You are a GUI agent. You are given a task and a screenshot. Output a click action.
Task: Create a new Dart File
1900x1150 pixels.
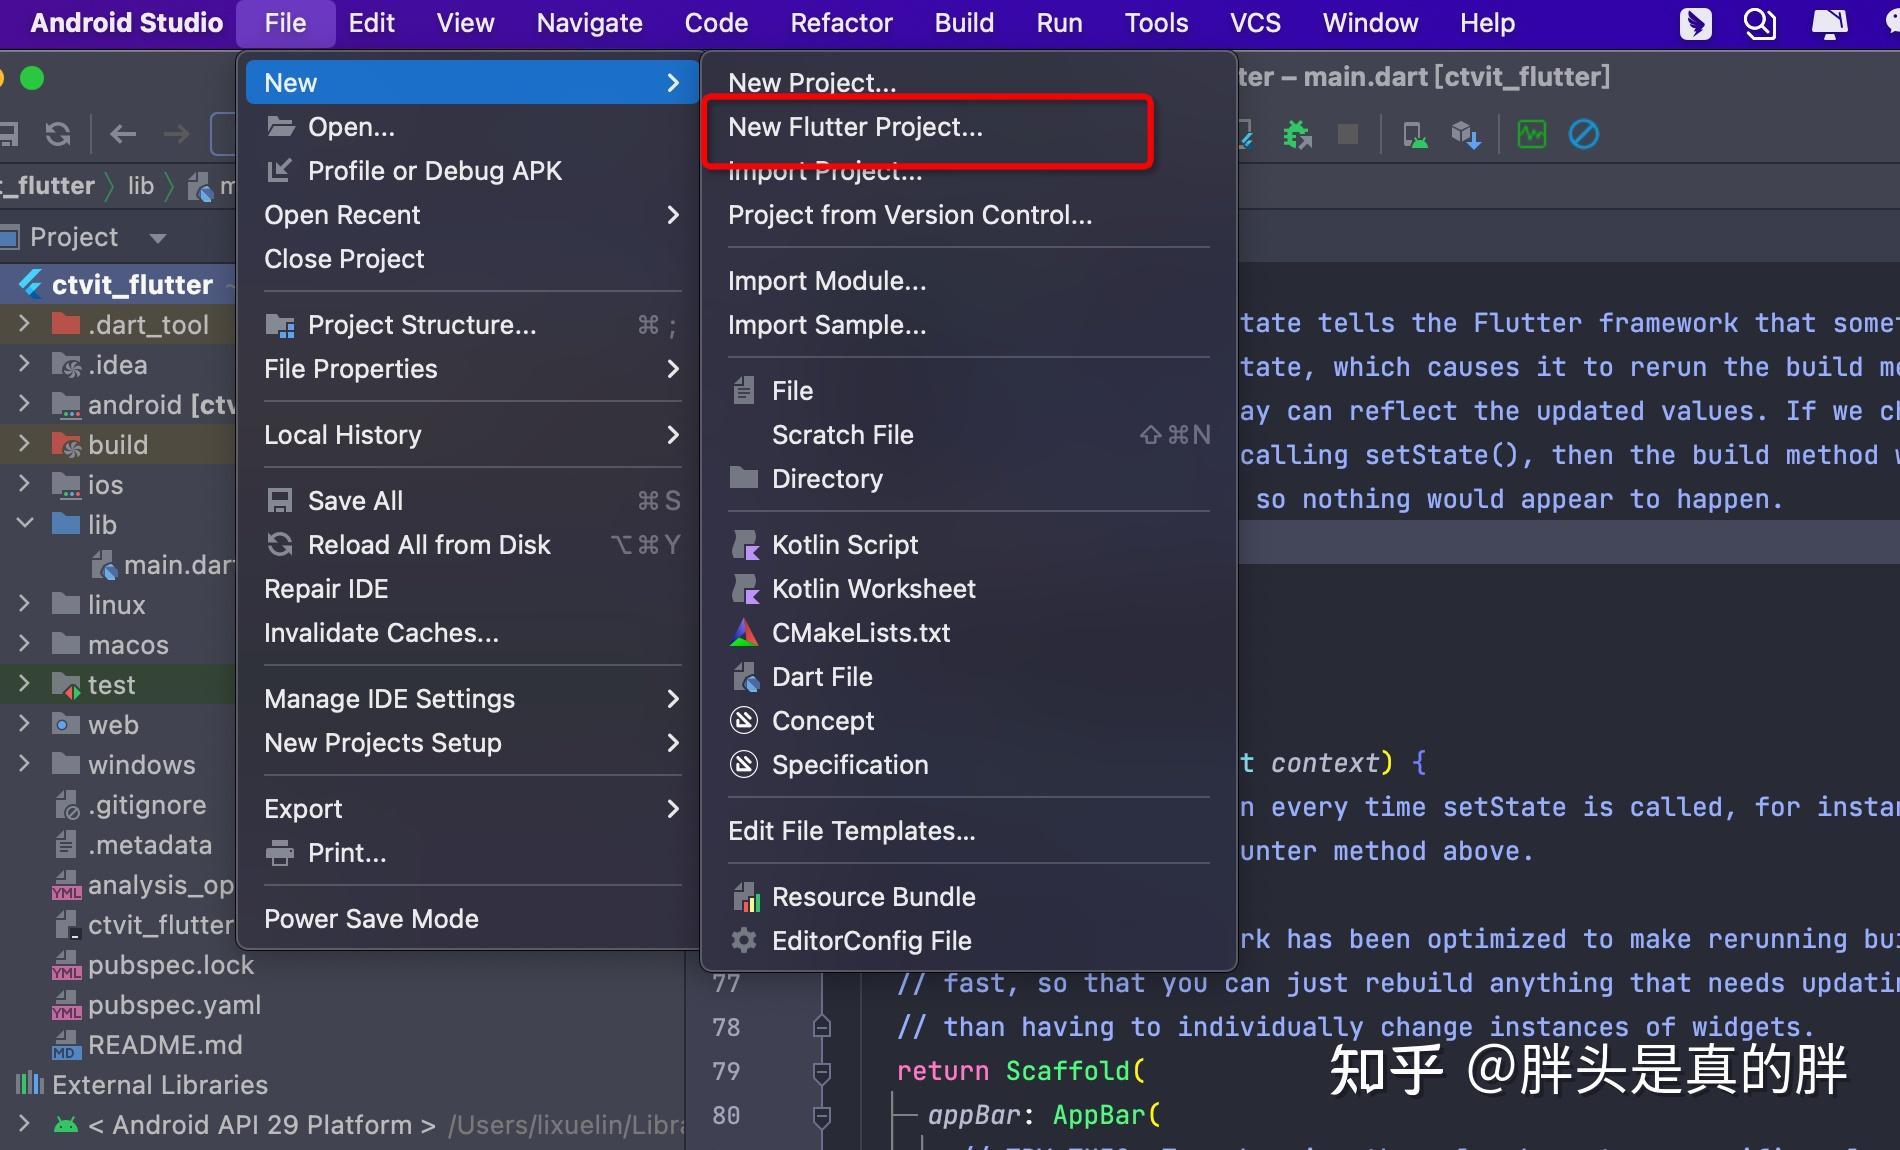click(969, 676)
